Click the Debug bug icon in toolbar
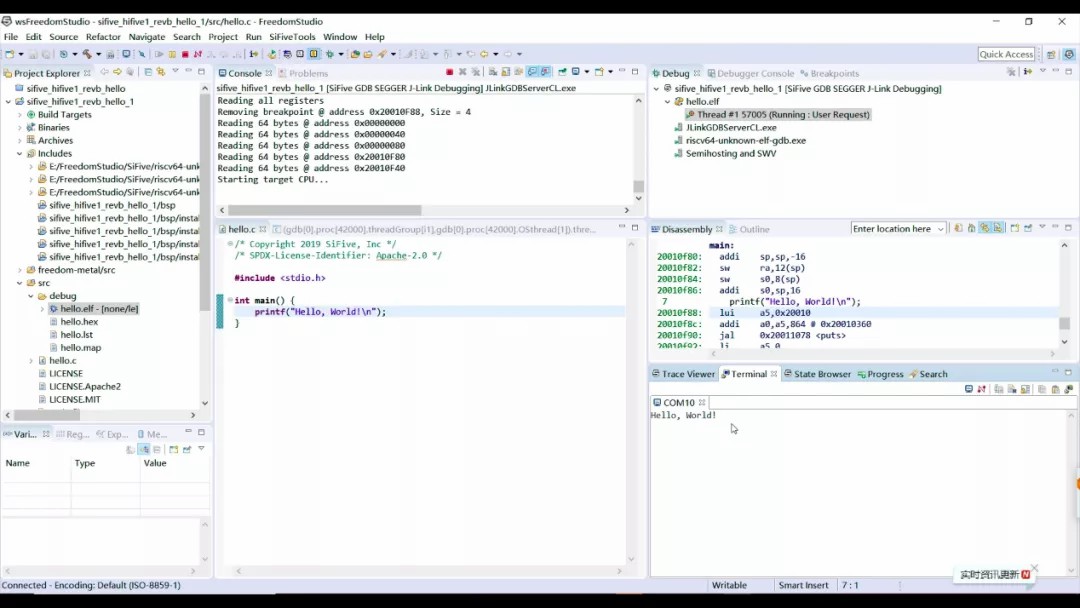Screen dimensions: 1080x608 pyautogui.click(x=329, y=54)
